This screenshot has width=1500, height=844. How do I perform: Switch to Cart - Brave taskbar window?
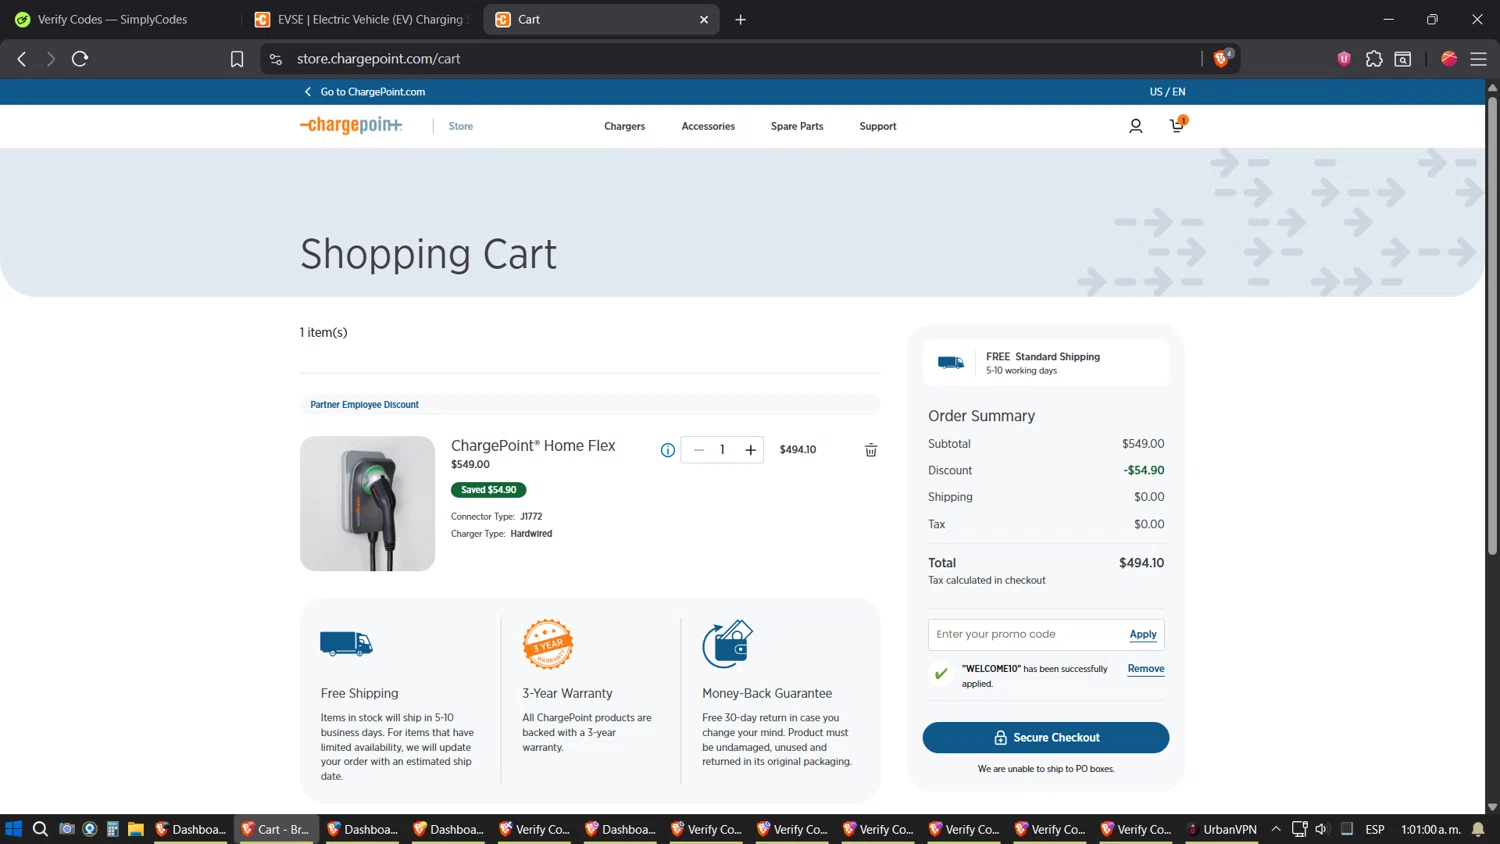[x=275, y=829]
